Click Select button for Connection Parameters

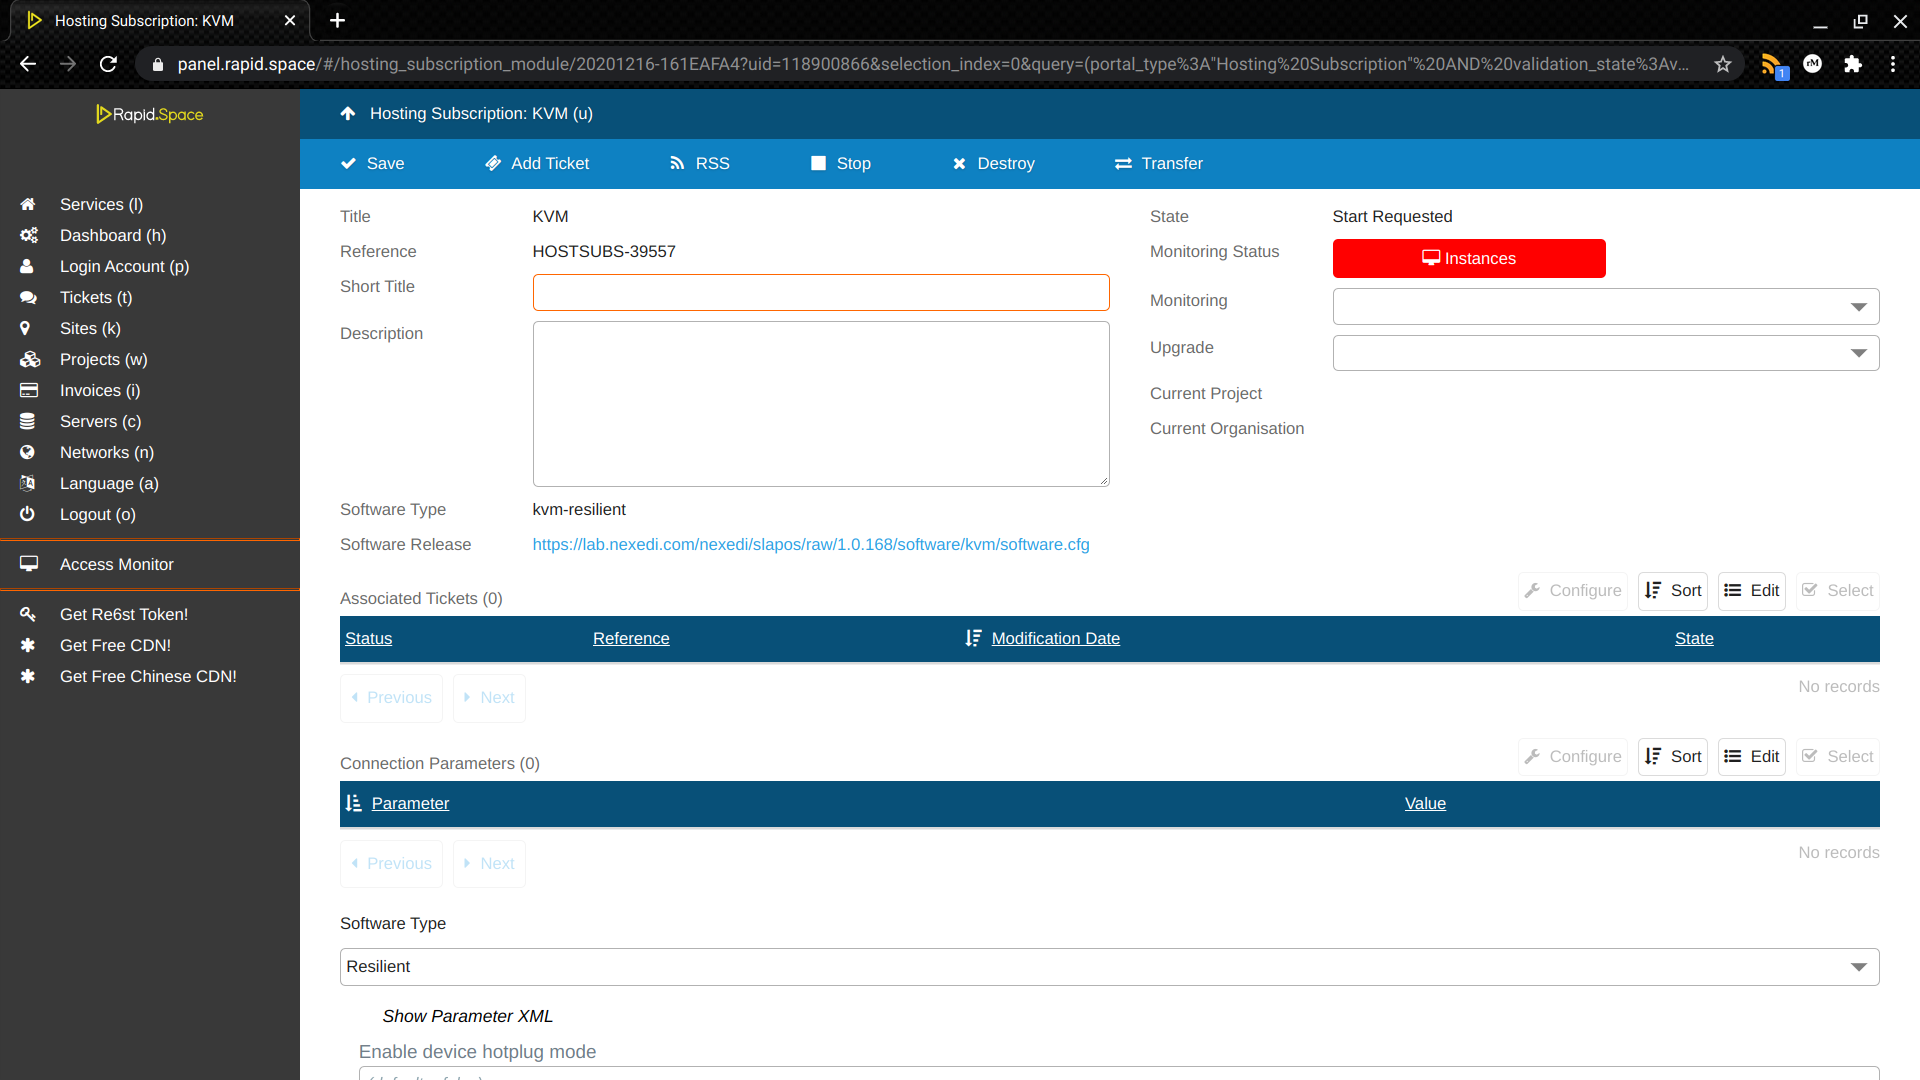[1838, 757]
